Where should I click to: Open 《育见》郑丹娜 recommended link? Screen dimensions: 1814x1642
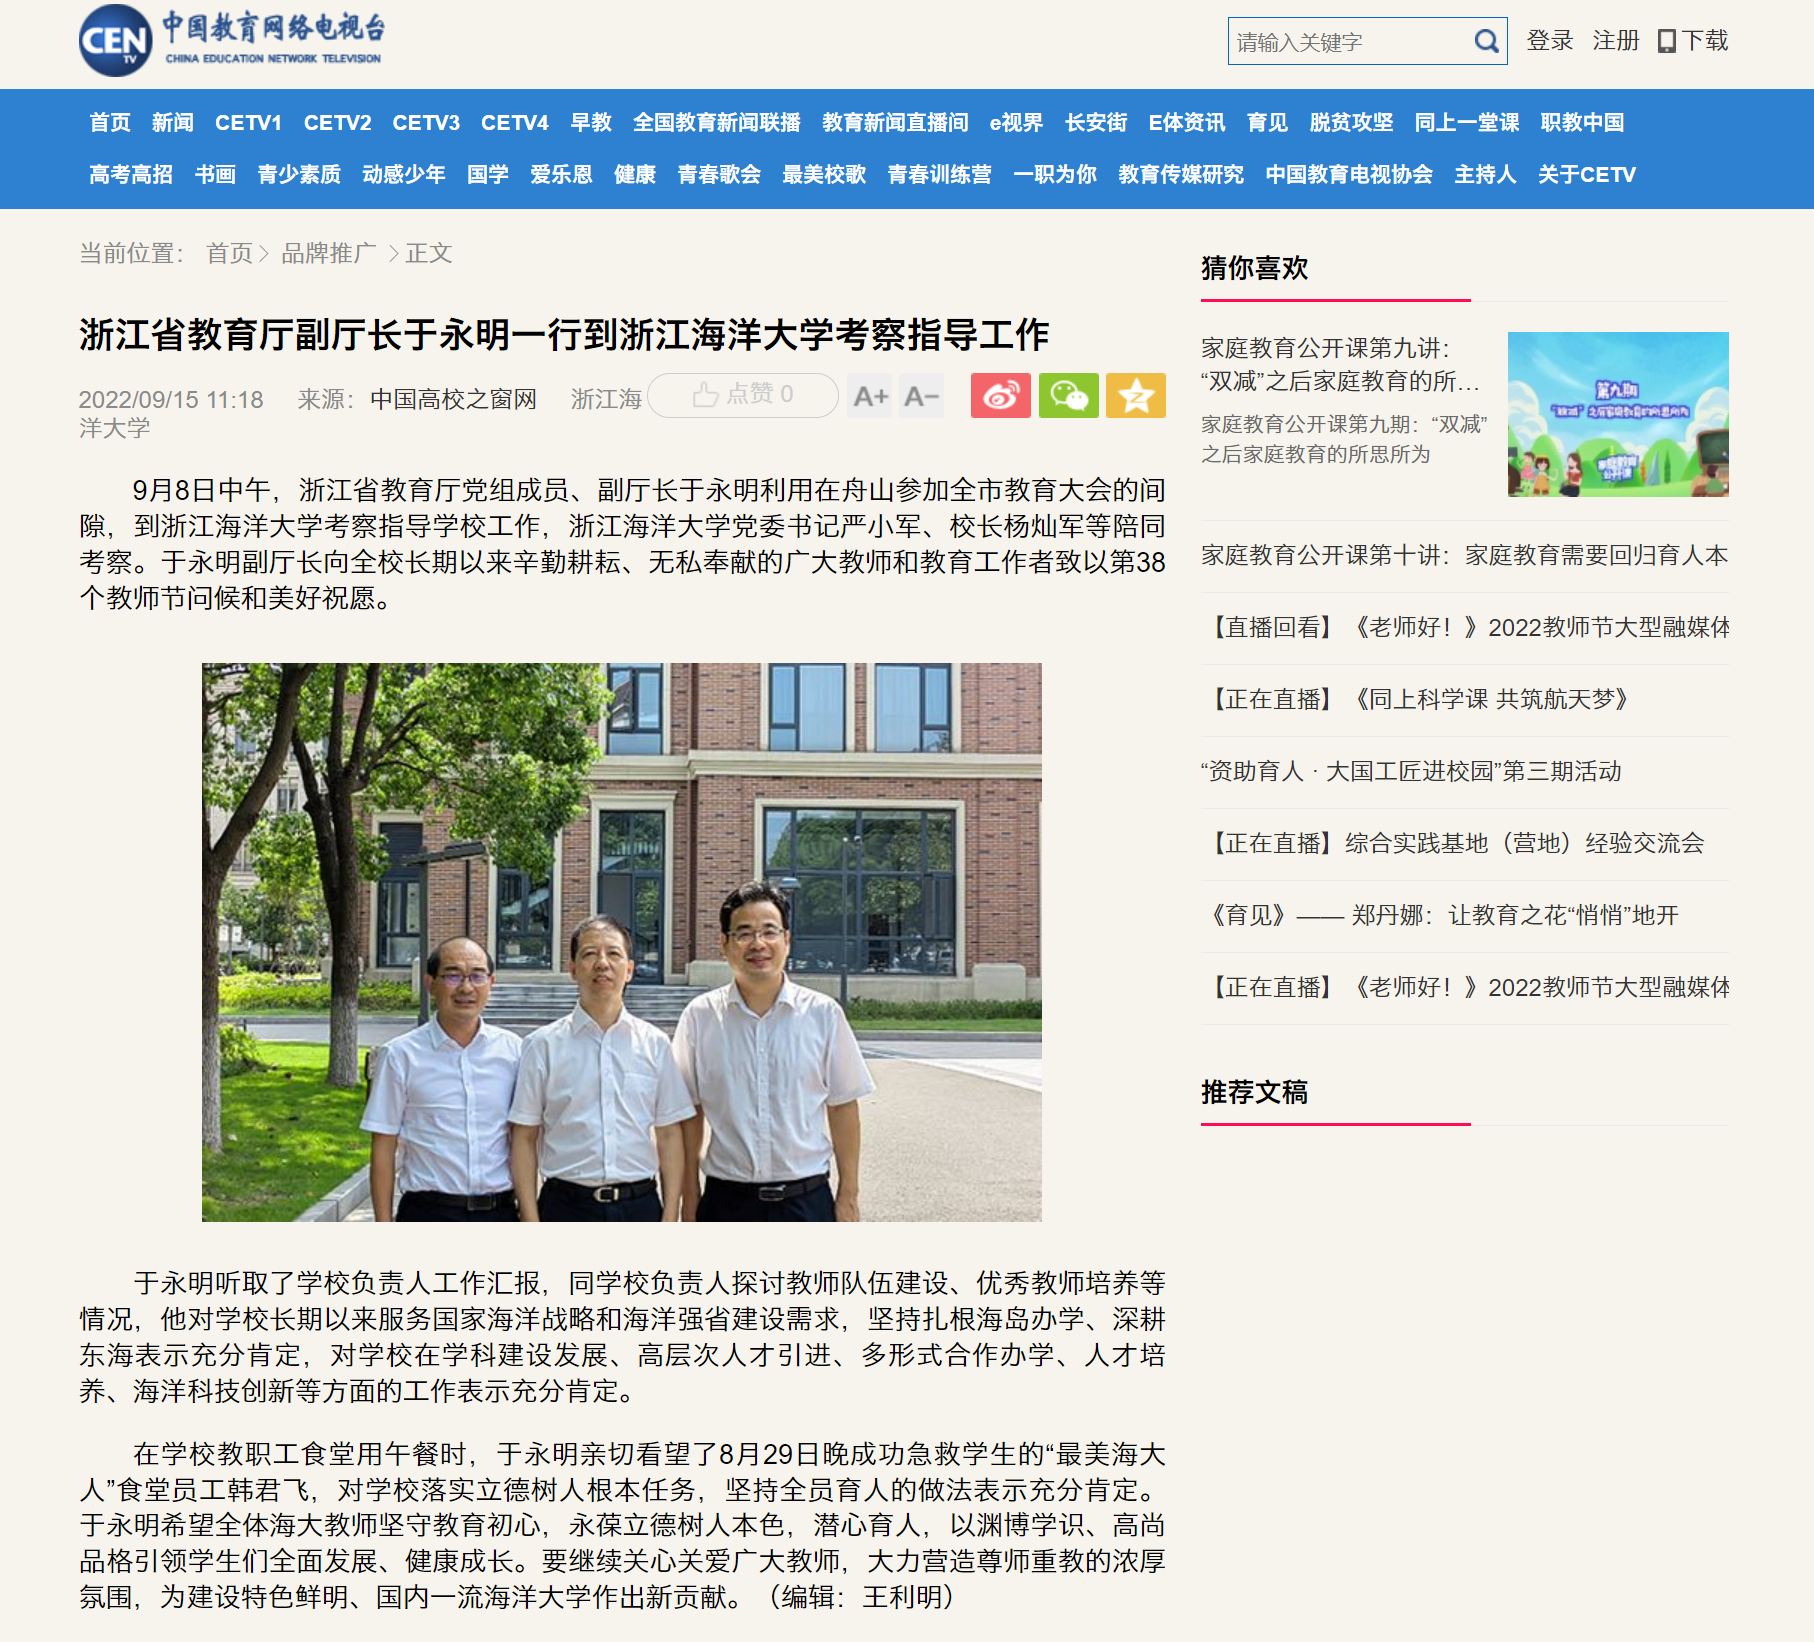click(1440, 915)
